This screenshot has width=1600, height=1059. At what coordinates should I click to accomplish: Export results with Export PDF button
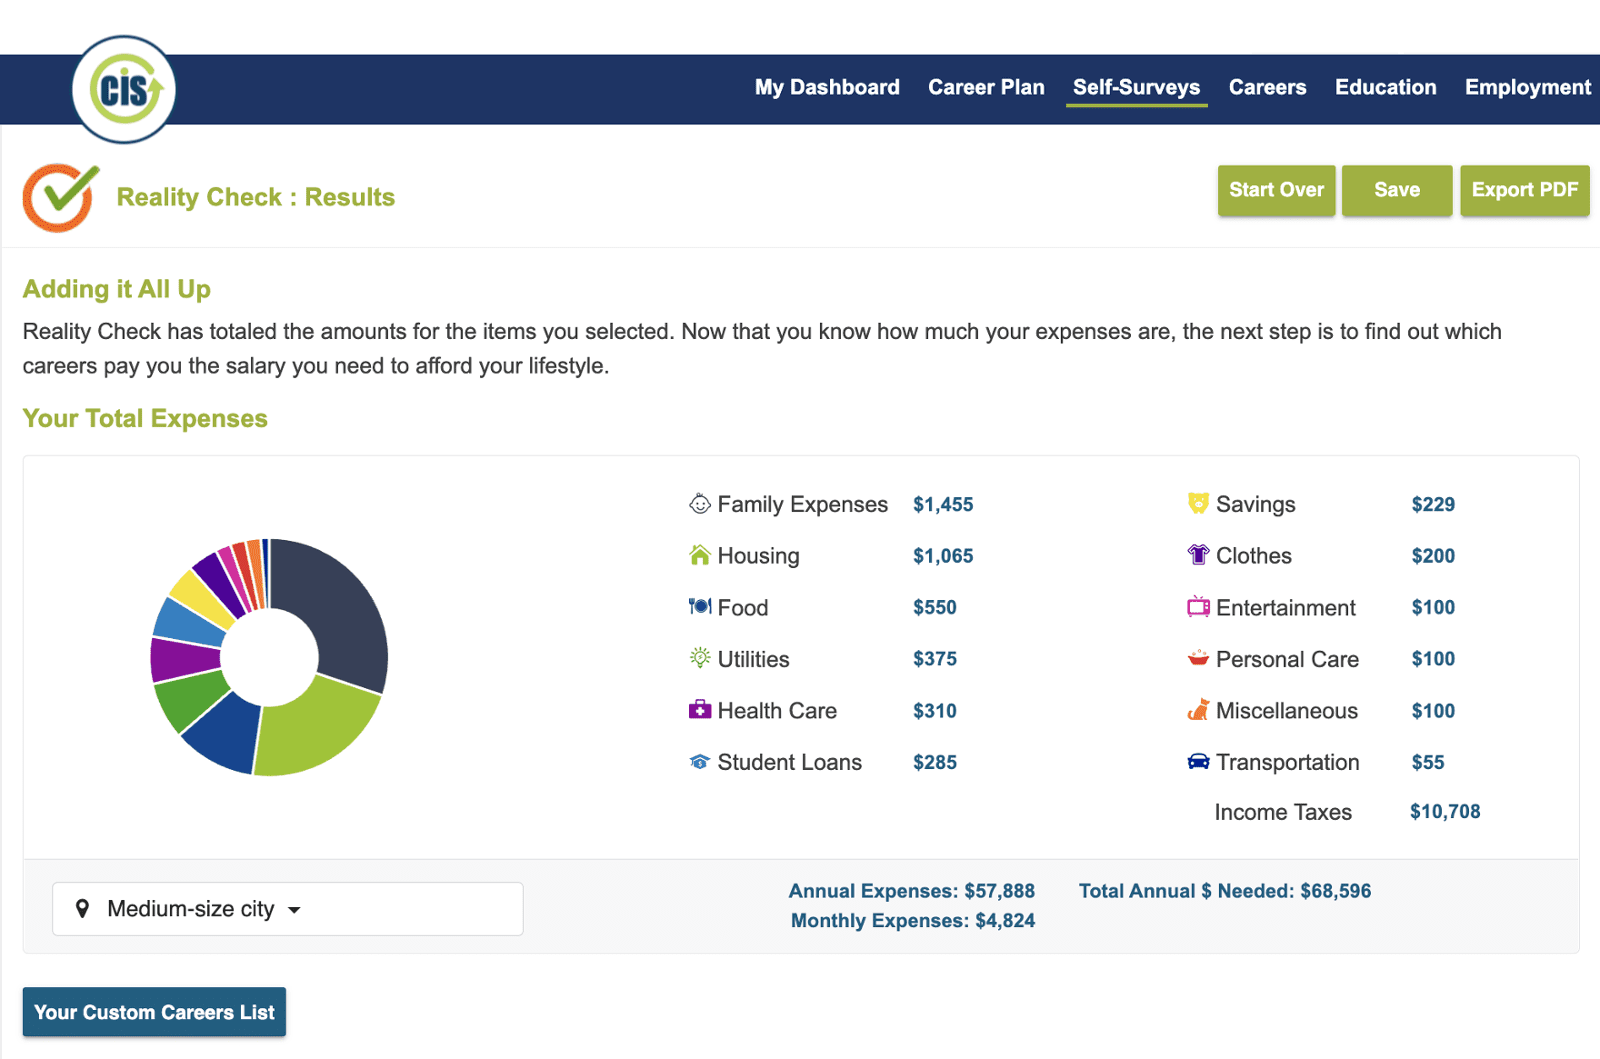pyautogui.click(x=1524, y=190)
